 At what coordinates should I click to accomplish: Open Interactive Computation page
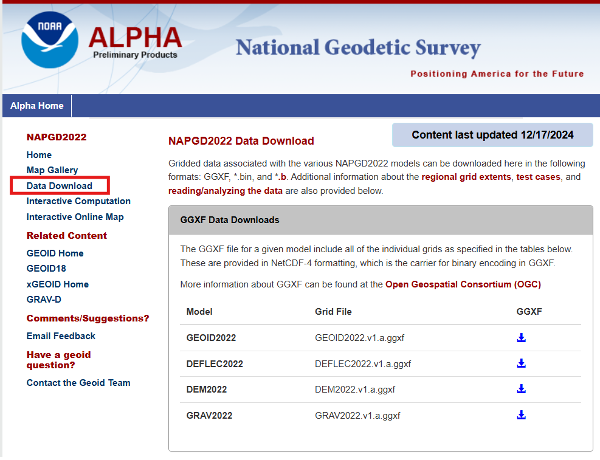tap(78, 201)
